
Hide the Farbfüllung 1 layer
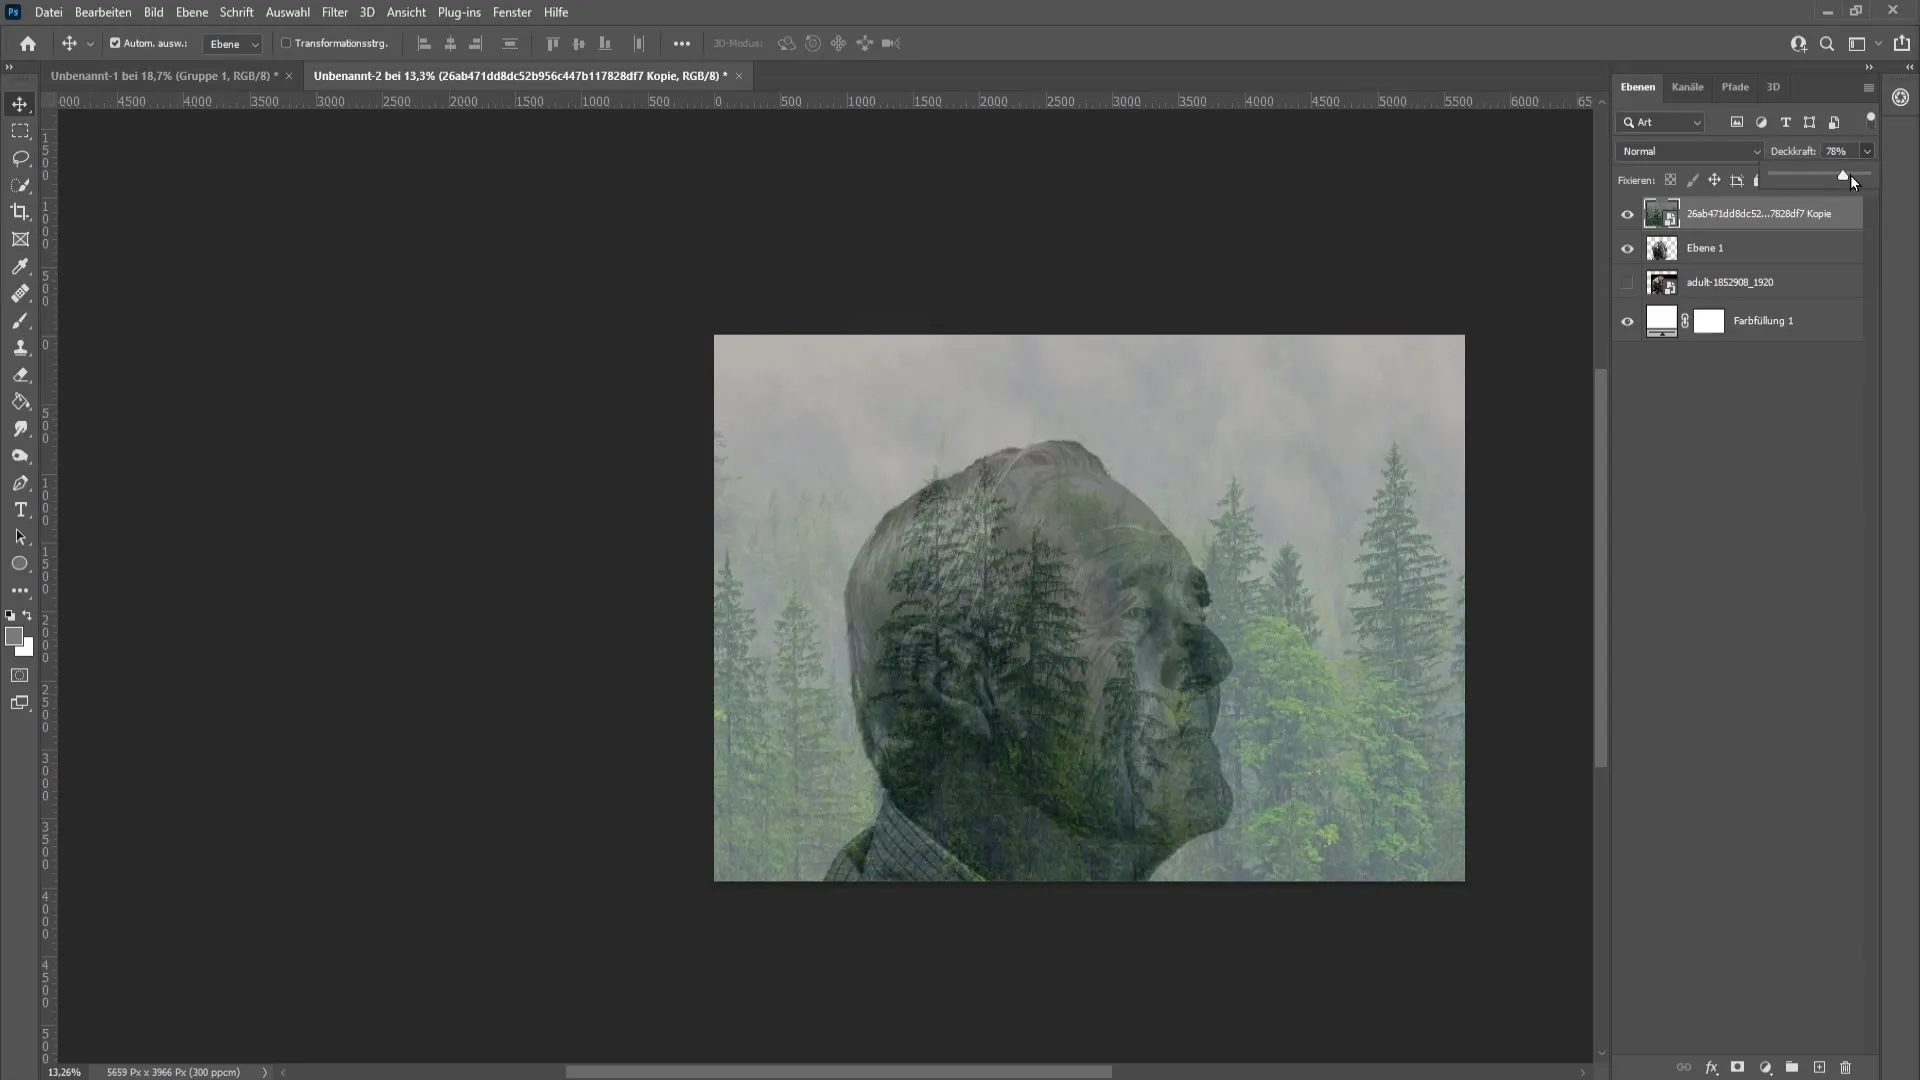pos(1627,320)
